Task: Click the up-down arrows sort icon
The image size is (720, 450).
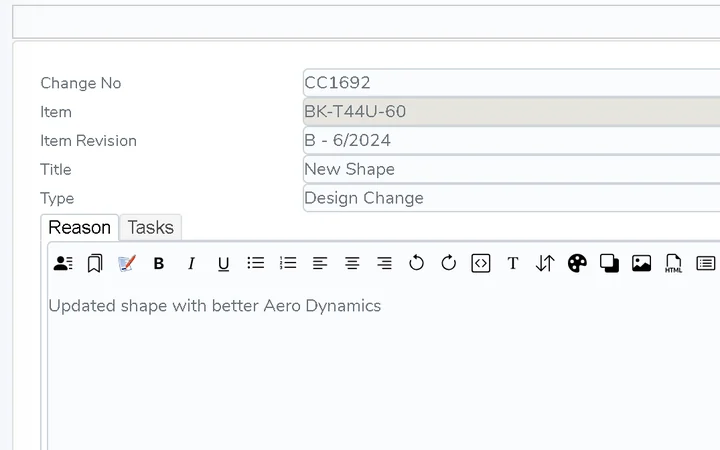Action: tap(545, 264)
